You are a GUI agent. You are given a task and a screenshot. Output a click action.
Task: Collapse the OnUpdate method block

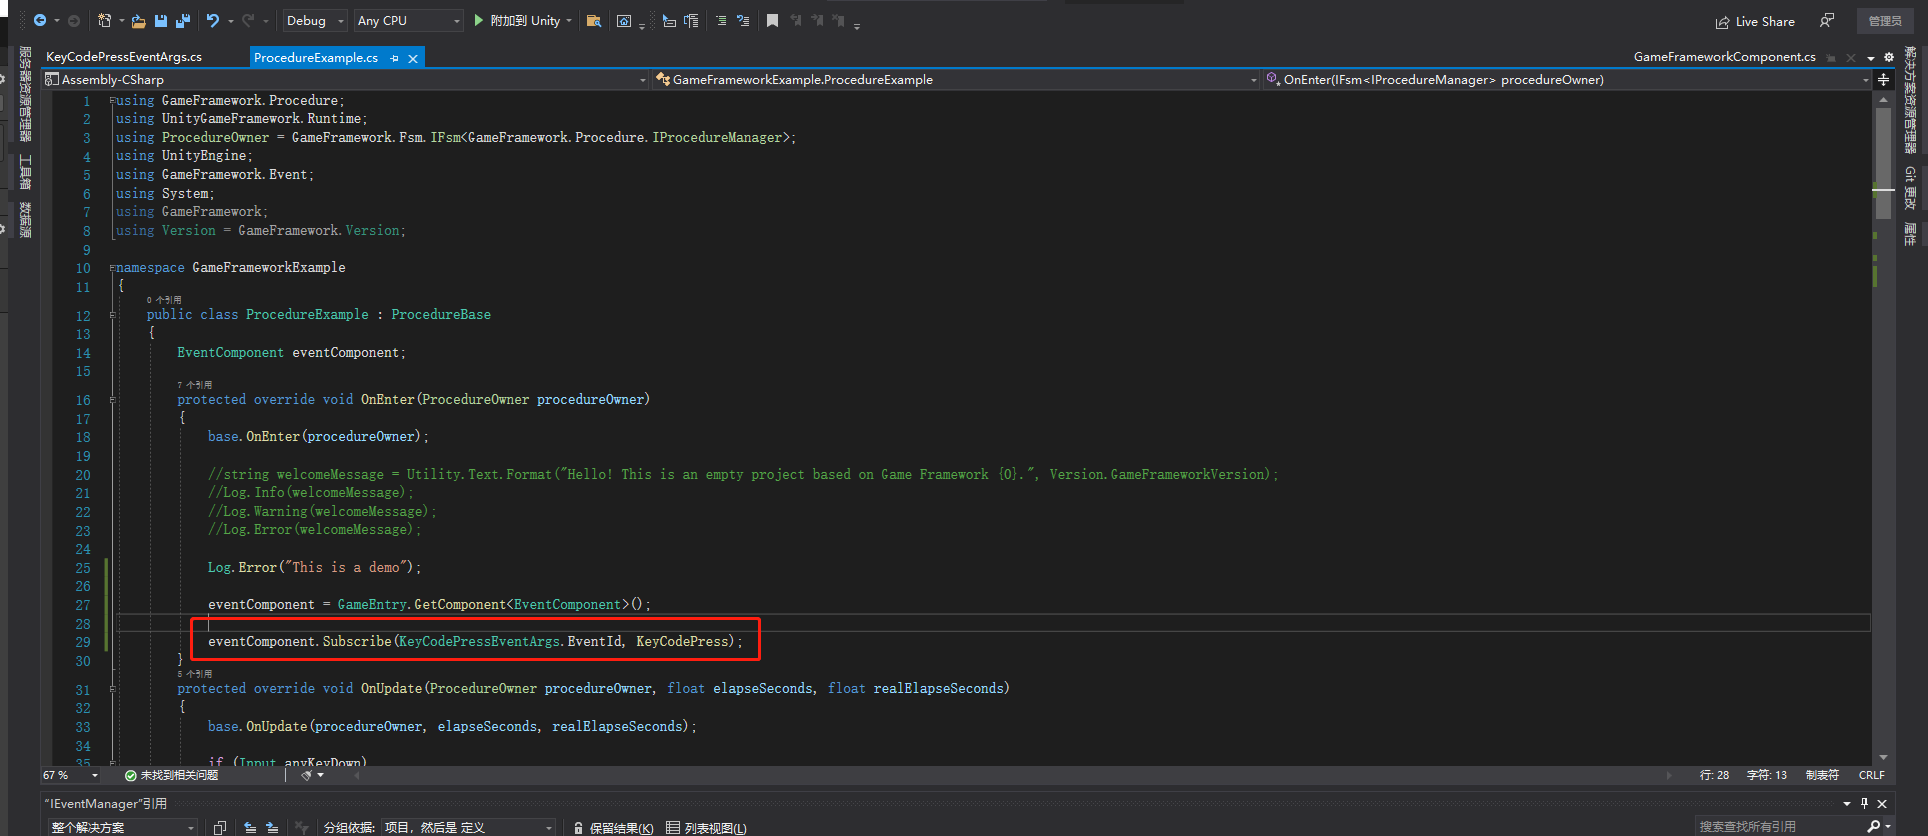tap(112, 689)
